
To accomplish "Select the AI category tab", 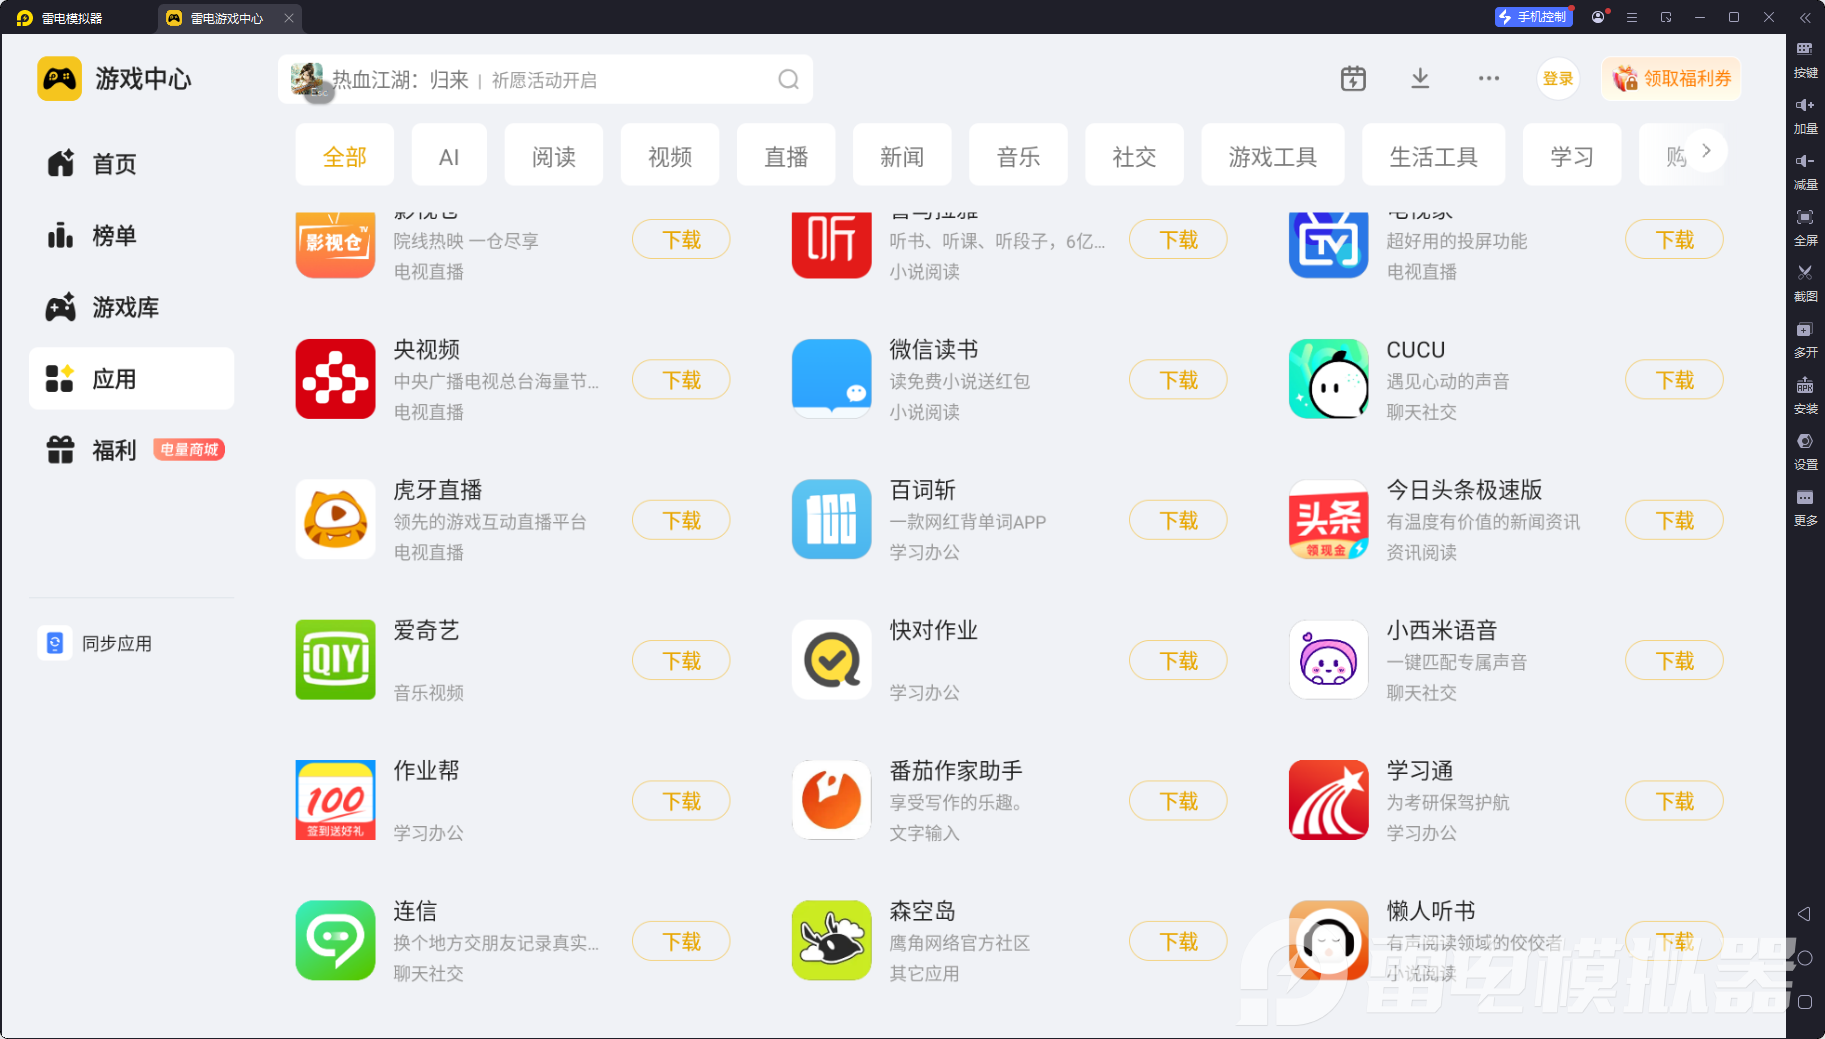I will [x=449, y=155].
